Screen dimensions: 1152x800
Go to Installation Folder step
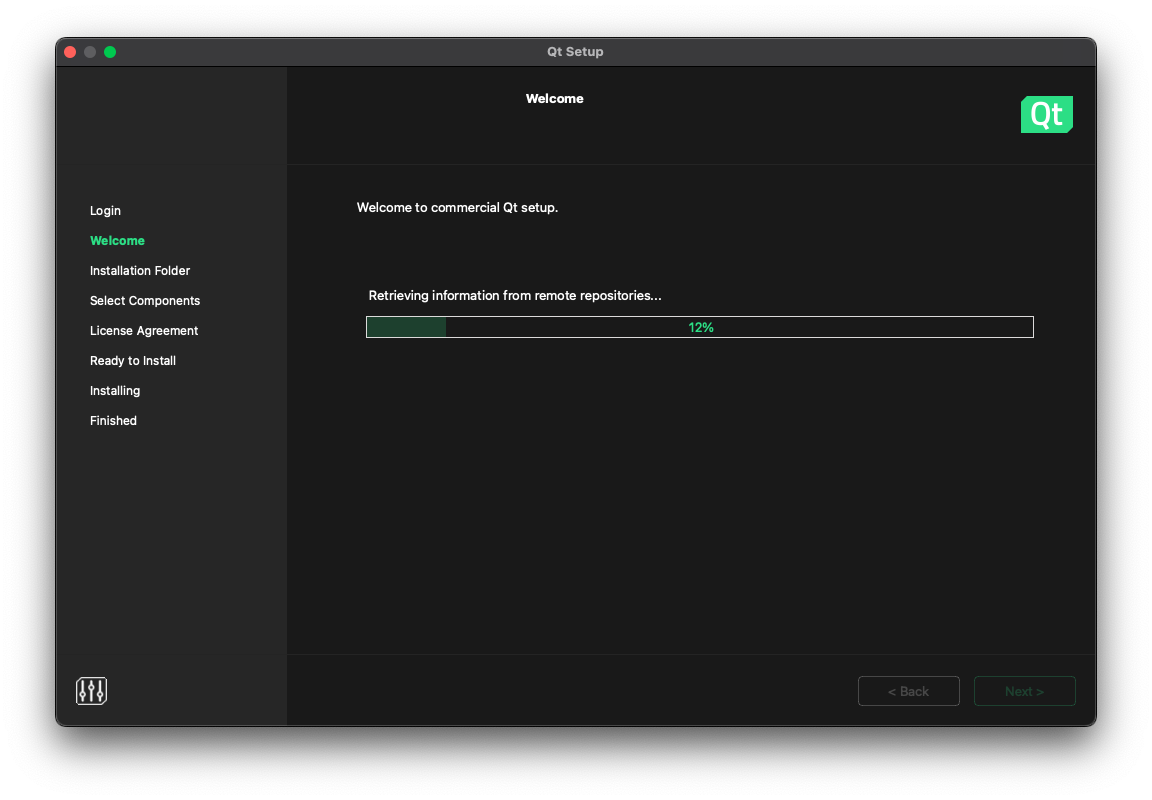point(140,271)
